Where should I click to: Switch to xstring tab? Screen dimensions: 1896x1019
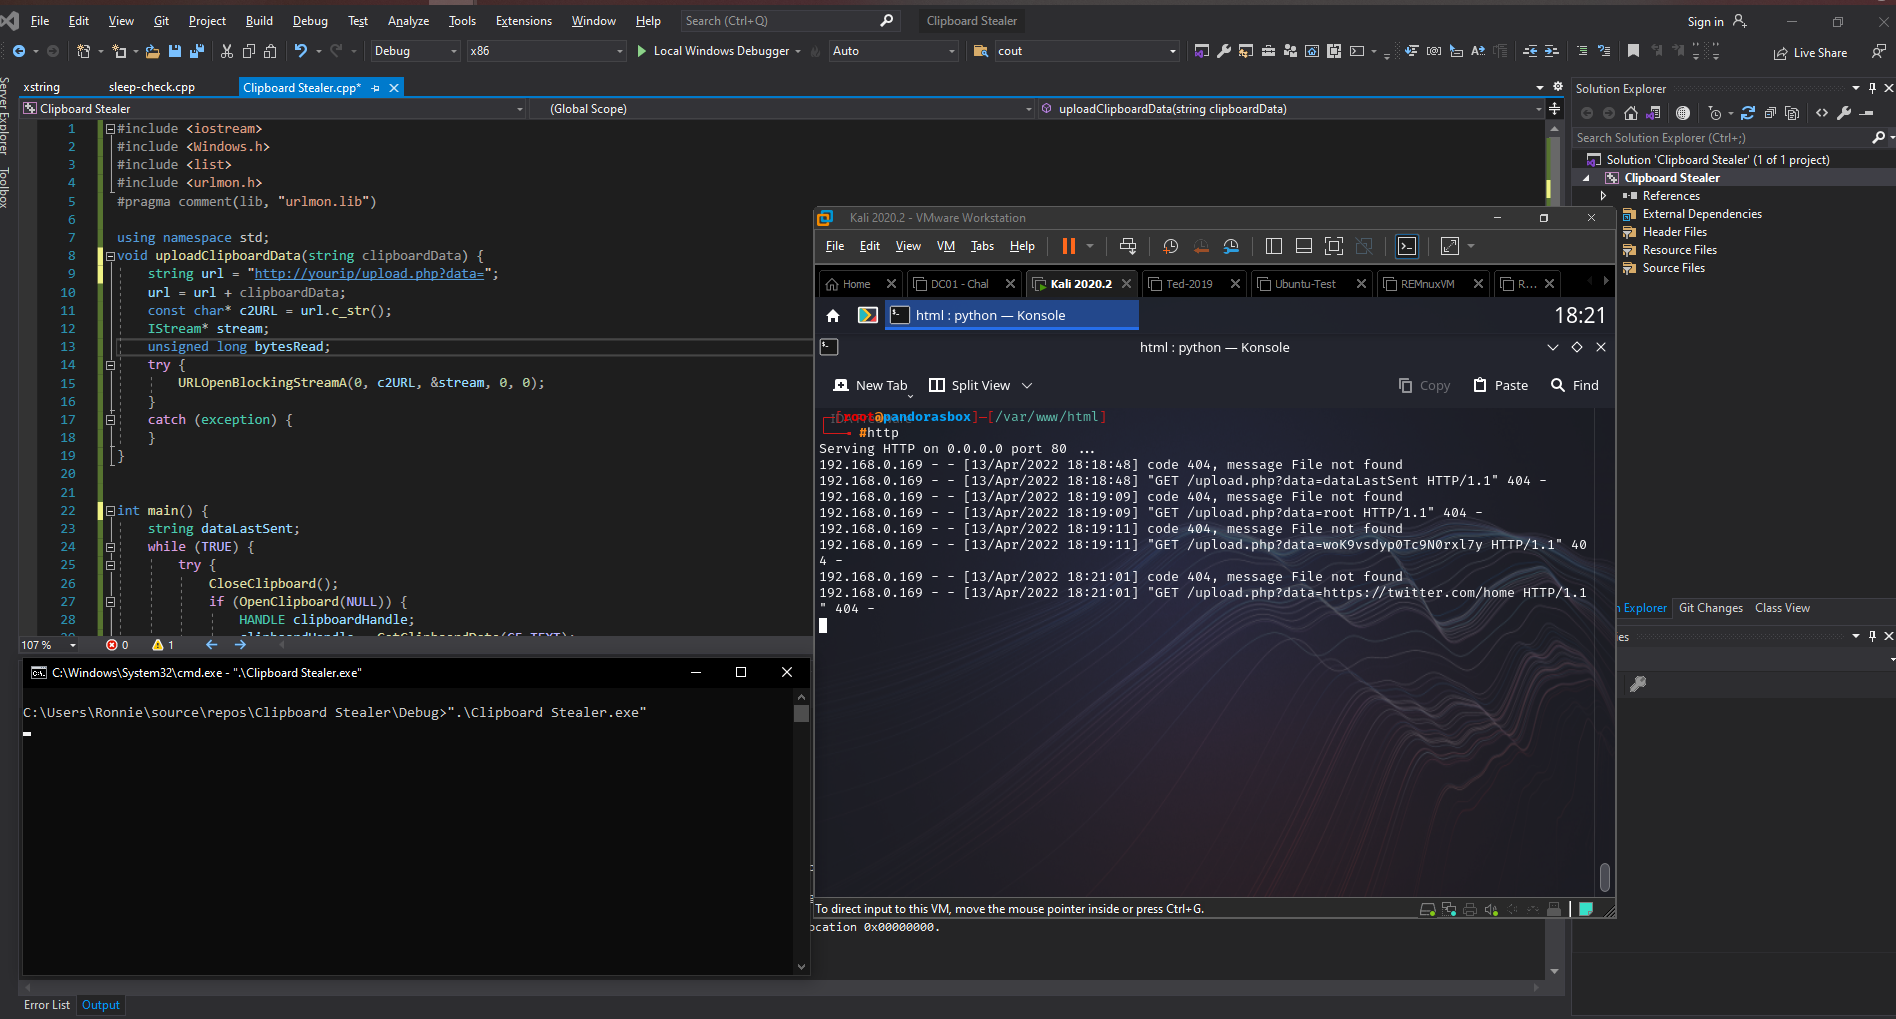point(42,88)
